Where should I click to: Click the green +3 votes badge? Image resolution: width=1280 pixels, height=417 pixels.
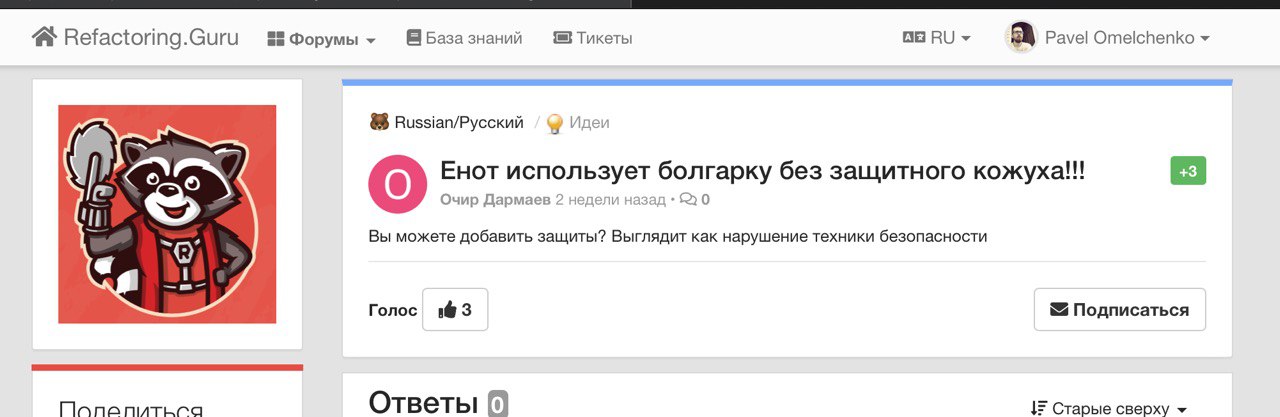pos(1188,171)
